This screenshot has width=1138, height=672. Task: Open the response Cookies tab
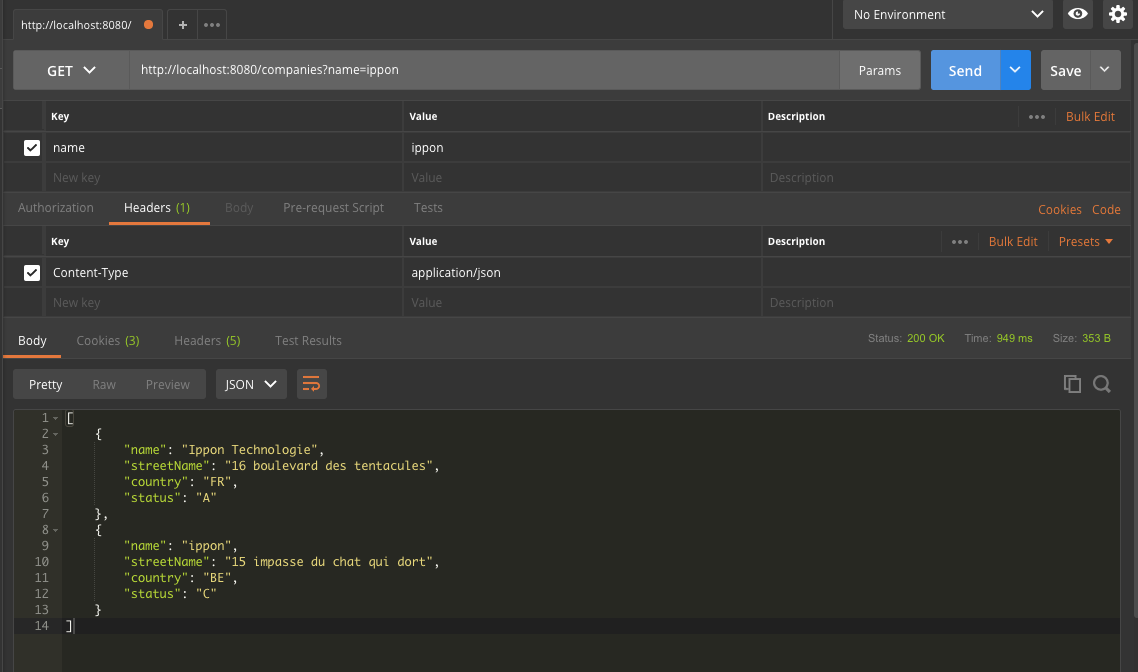pos(107,341)
